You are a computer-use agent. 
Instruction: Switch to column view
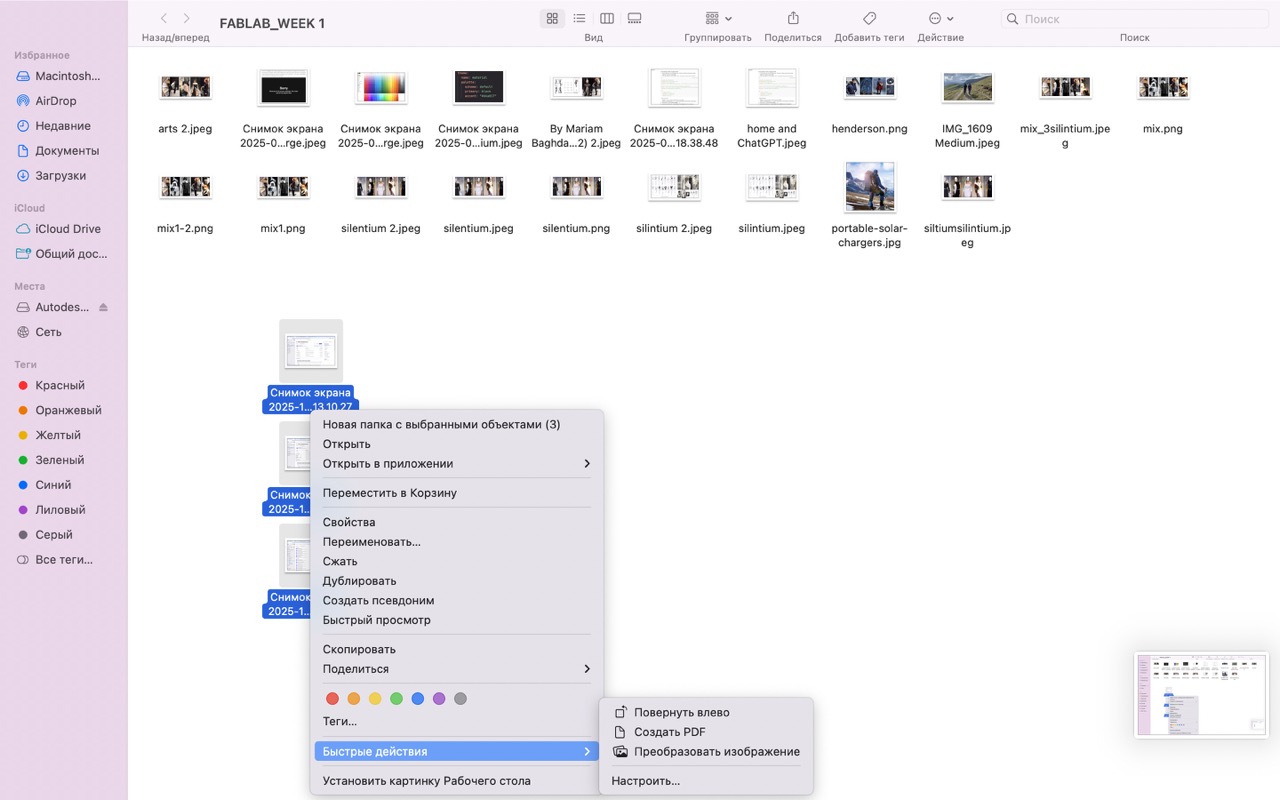607,19
